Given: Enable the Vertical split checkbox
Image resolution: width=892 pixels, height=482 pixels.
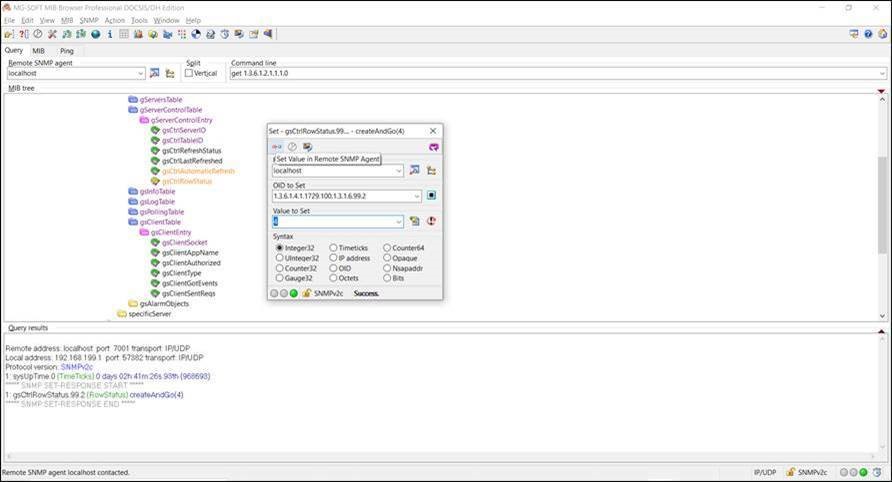Looking at the screenshot, I should (x=189, y=73).
